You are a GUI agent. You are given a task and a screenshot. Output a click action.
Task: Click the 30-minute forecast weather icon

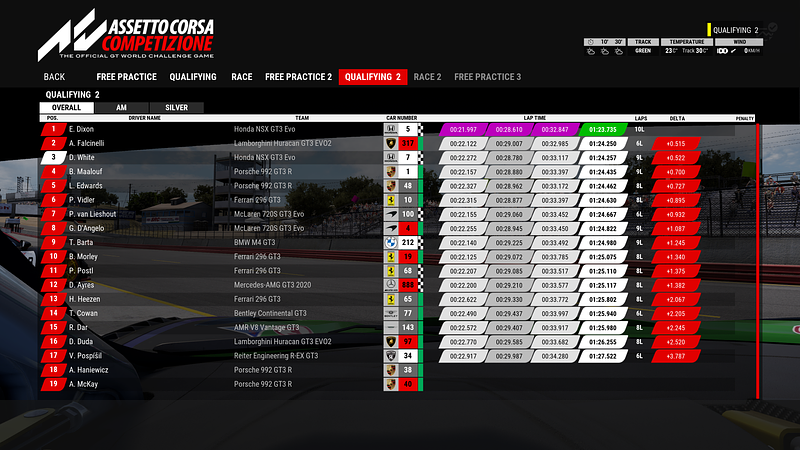[619, 51]
